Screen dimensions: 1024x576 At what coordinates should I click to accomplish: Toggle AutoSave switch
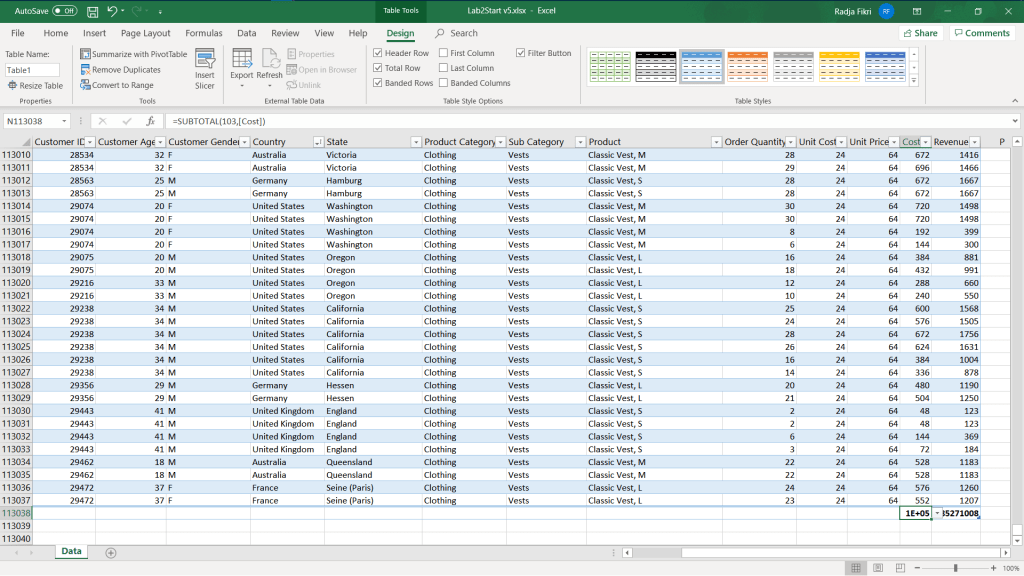(64, 11)
